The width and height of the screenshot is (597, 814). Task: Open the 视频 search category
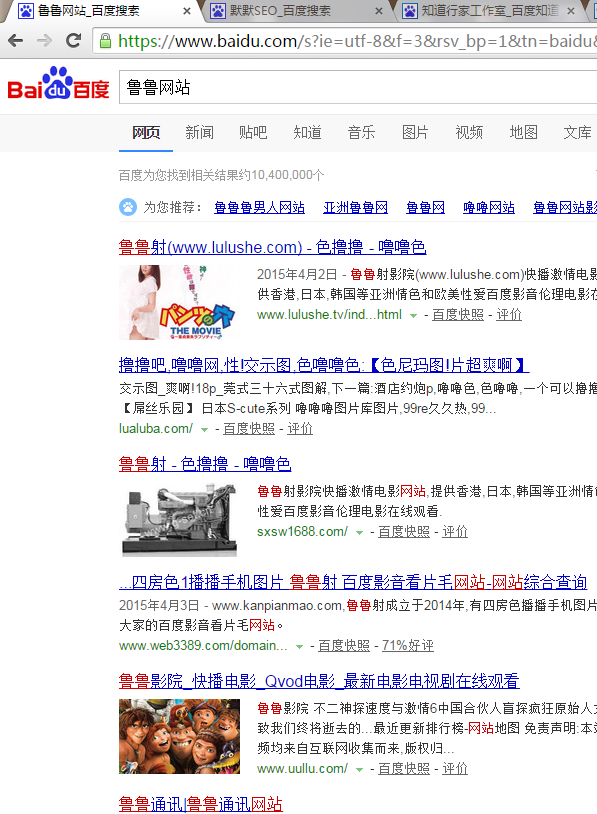click(469, 132)
